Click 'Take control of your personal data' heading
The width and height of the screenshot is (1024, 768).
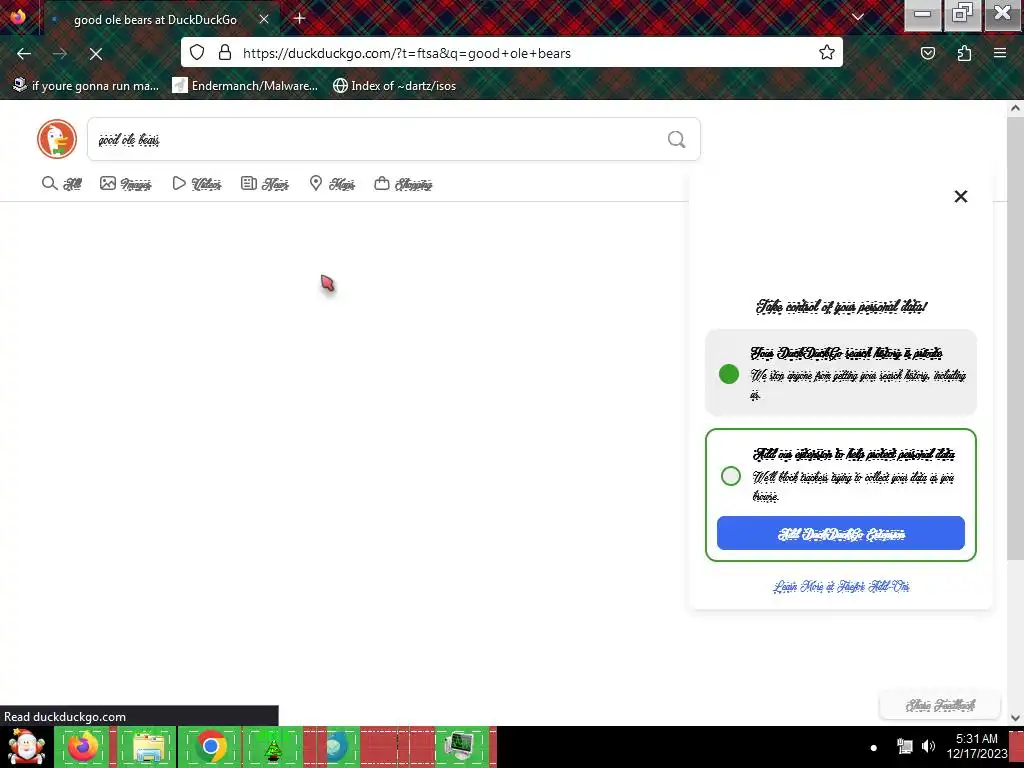click(841, 306)
